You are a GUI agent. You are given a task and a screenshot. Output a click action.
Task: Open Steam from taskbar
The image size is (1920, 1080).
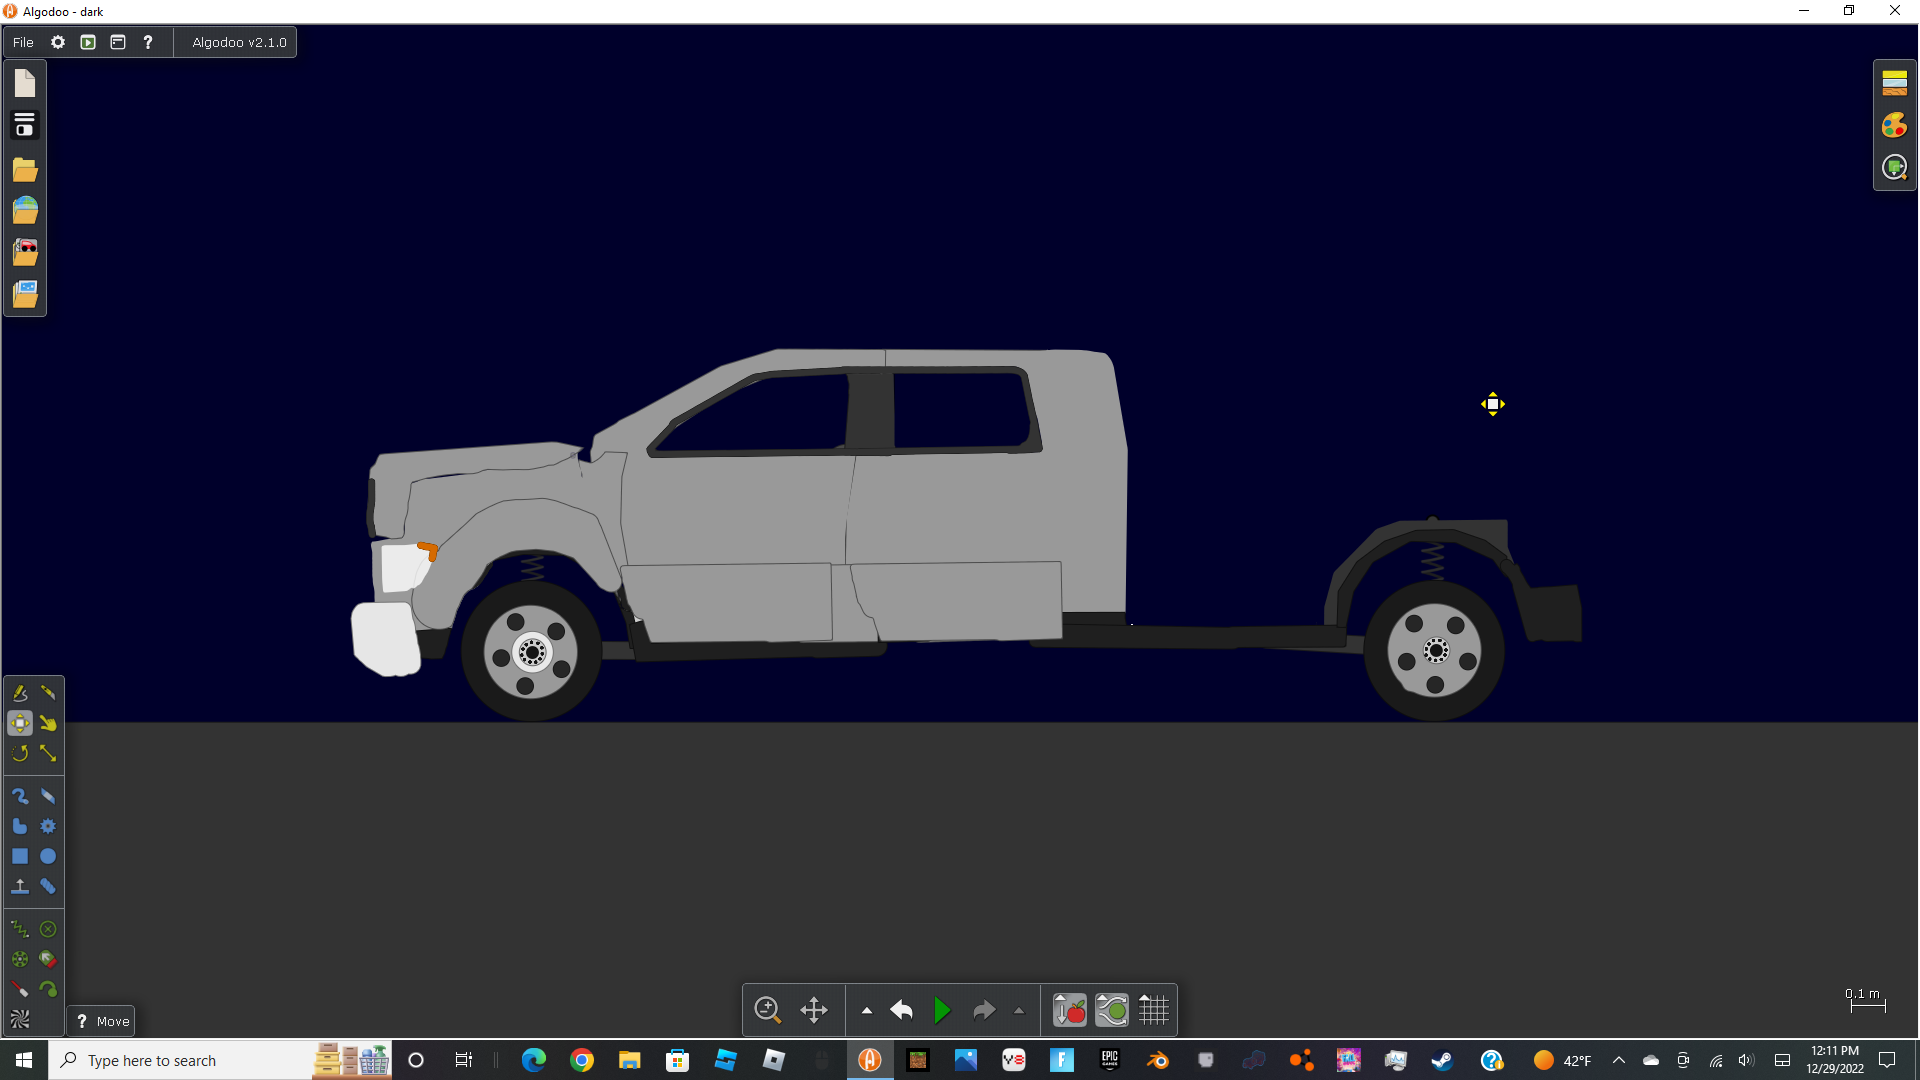pos(1442,1060)
